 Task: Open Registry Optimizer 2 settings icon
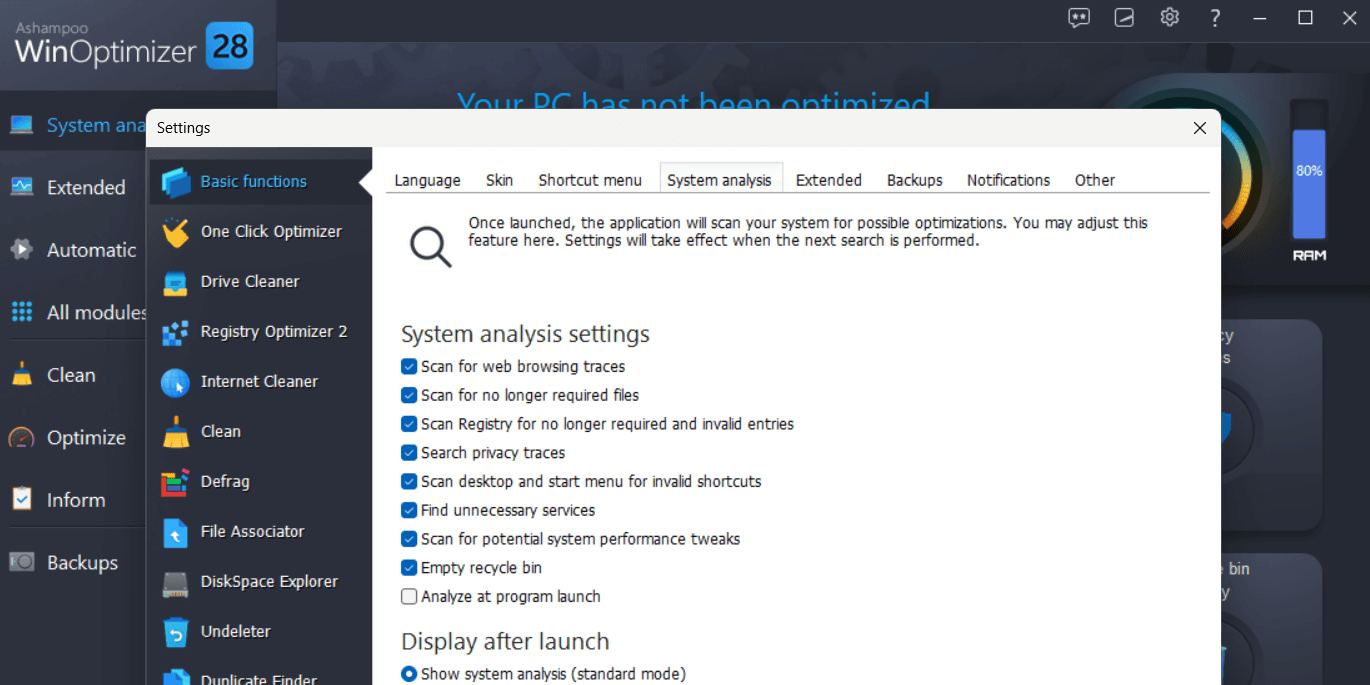click(176, 332)
